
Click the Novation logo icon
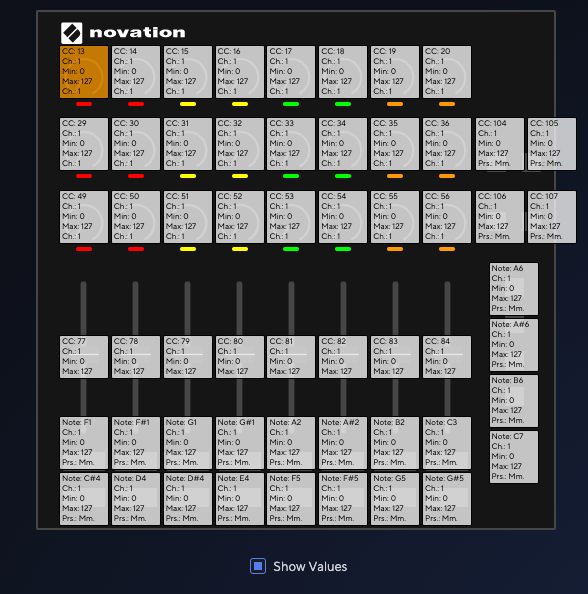click(x=72, y=33)
